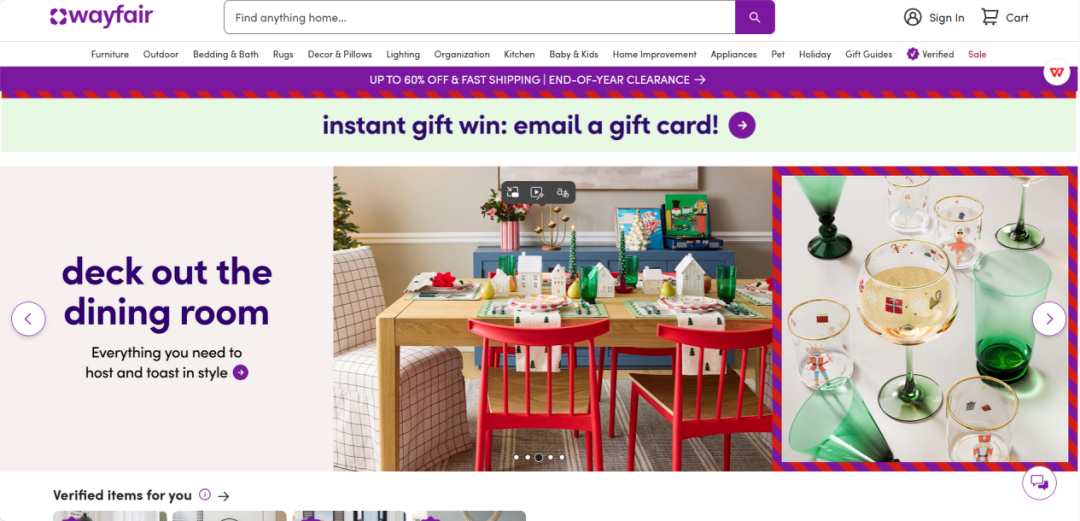The image size is (1080, 521).
Task: Click the purple search magnifier button
Action: point(754,17)
